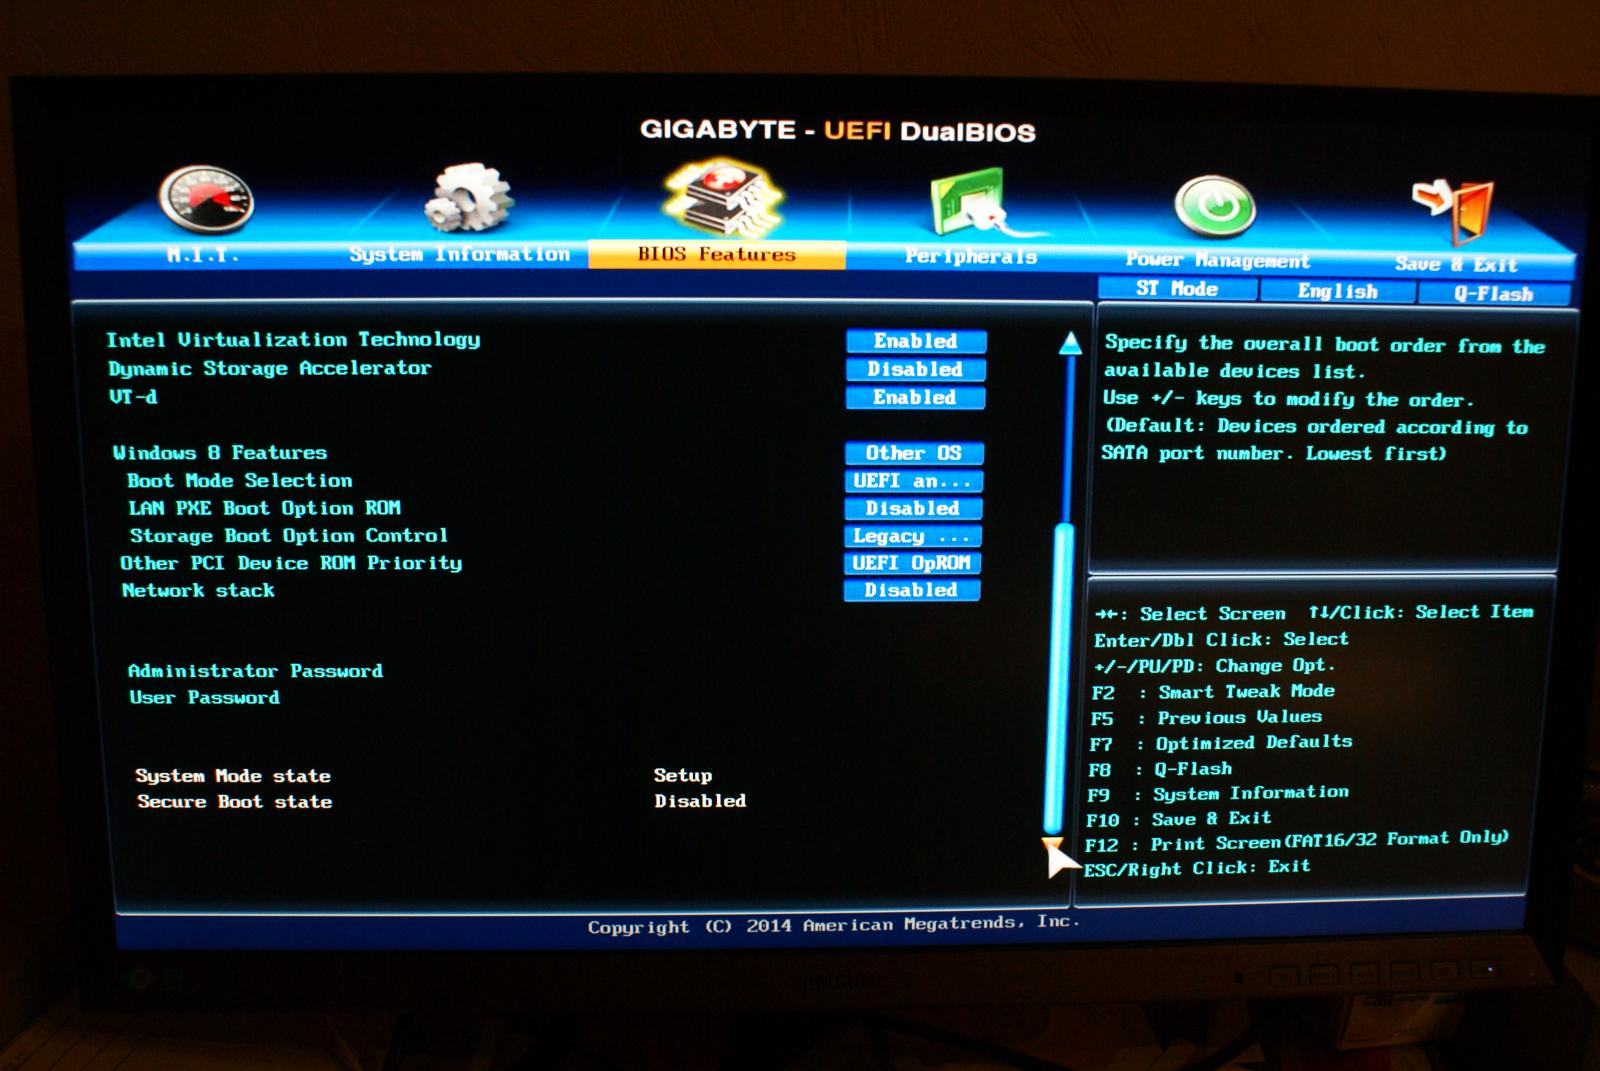Select Network stack label
Viewport: 1600px width, 1071px height.
[x=198, y=590]
